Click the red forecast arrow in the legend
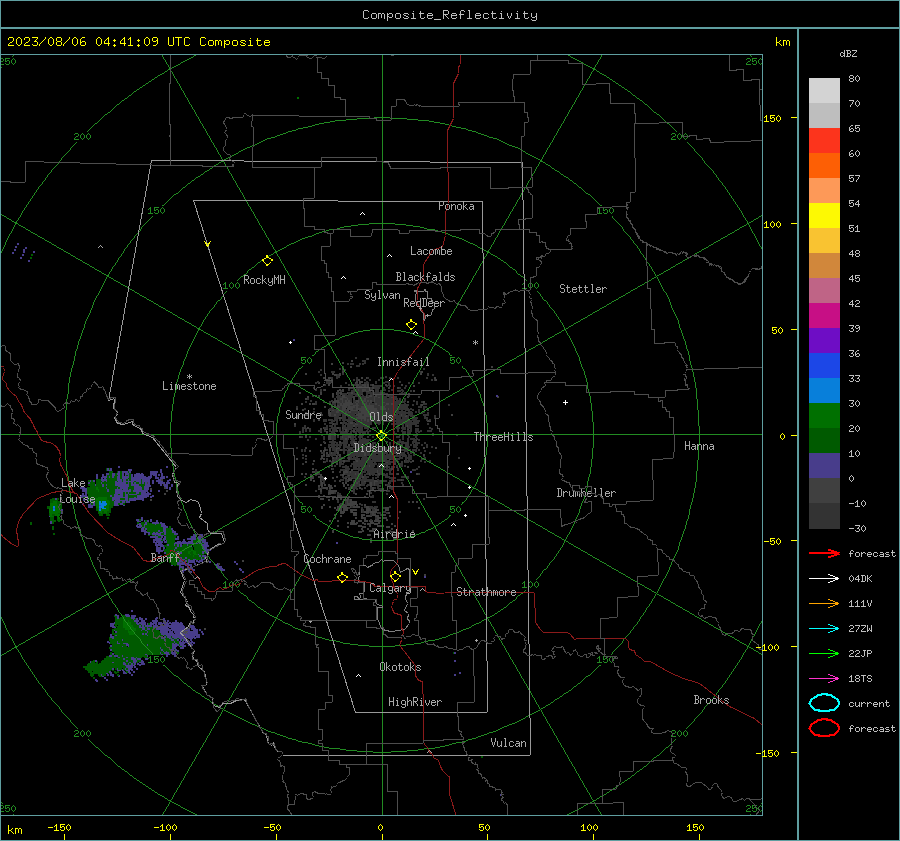 tap(824, 553)
